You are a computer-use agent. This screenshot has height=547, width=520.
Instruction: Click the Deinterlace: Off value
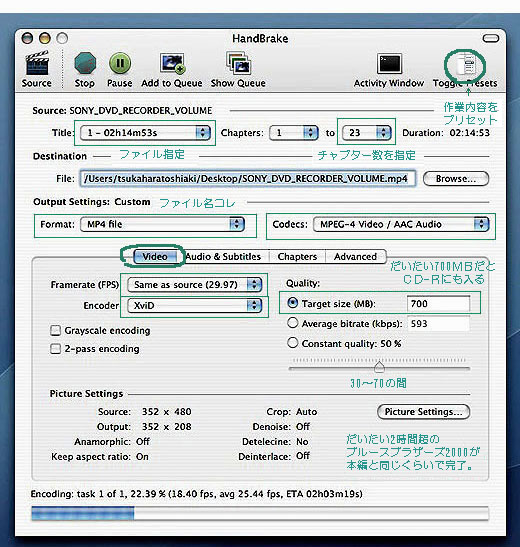[x=303, y=456]
